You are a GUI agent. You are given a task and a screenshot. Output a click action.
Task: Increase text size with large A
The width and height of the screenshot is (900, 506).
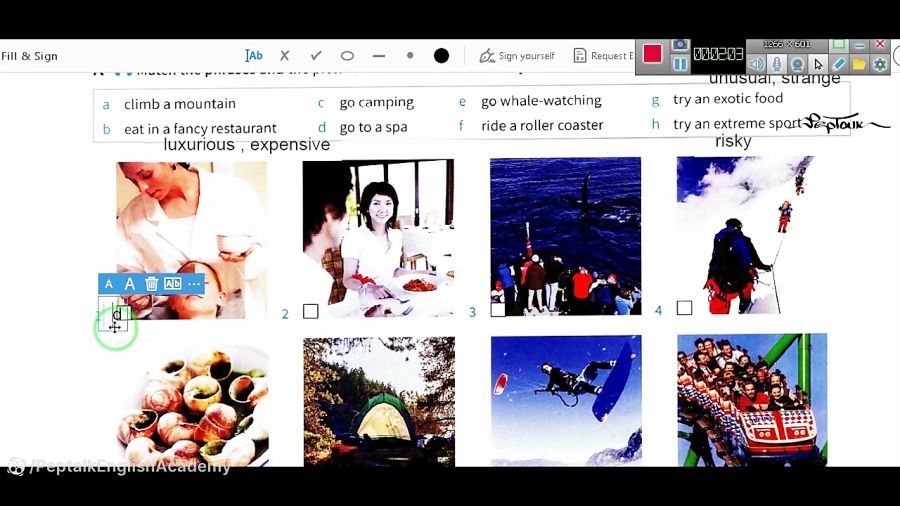pos(129,284)
